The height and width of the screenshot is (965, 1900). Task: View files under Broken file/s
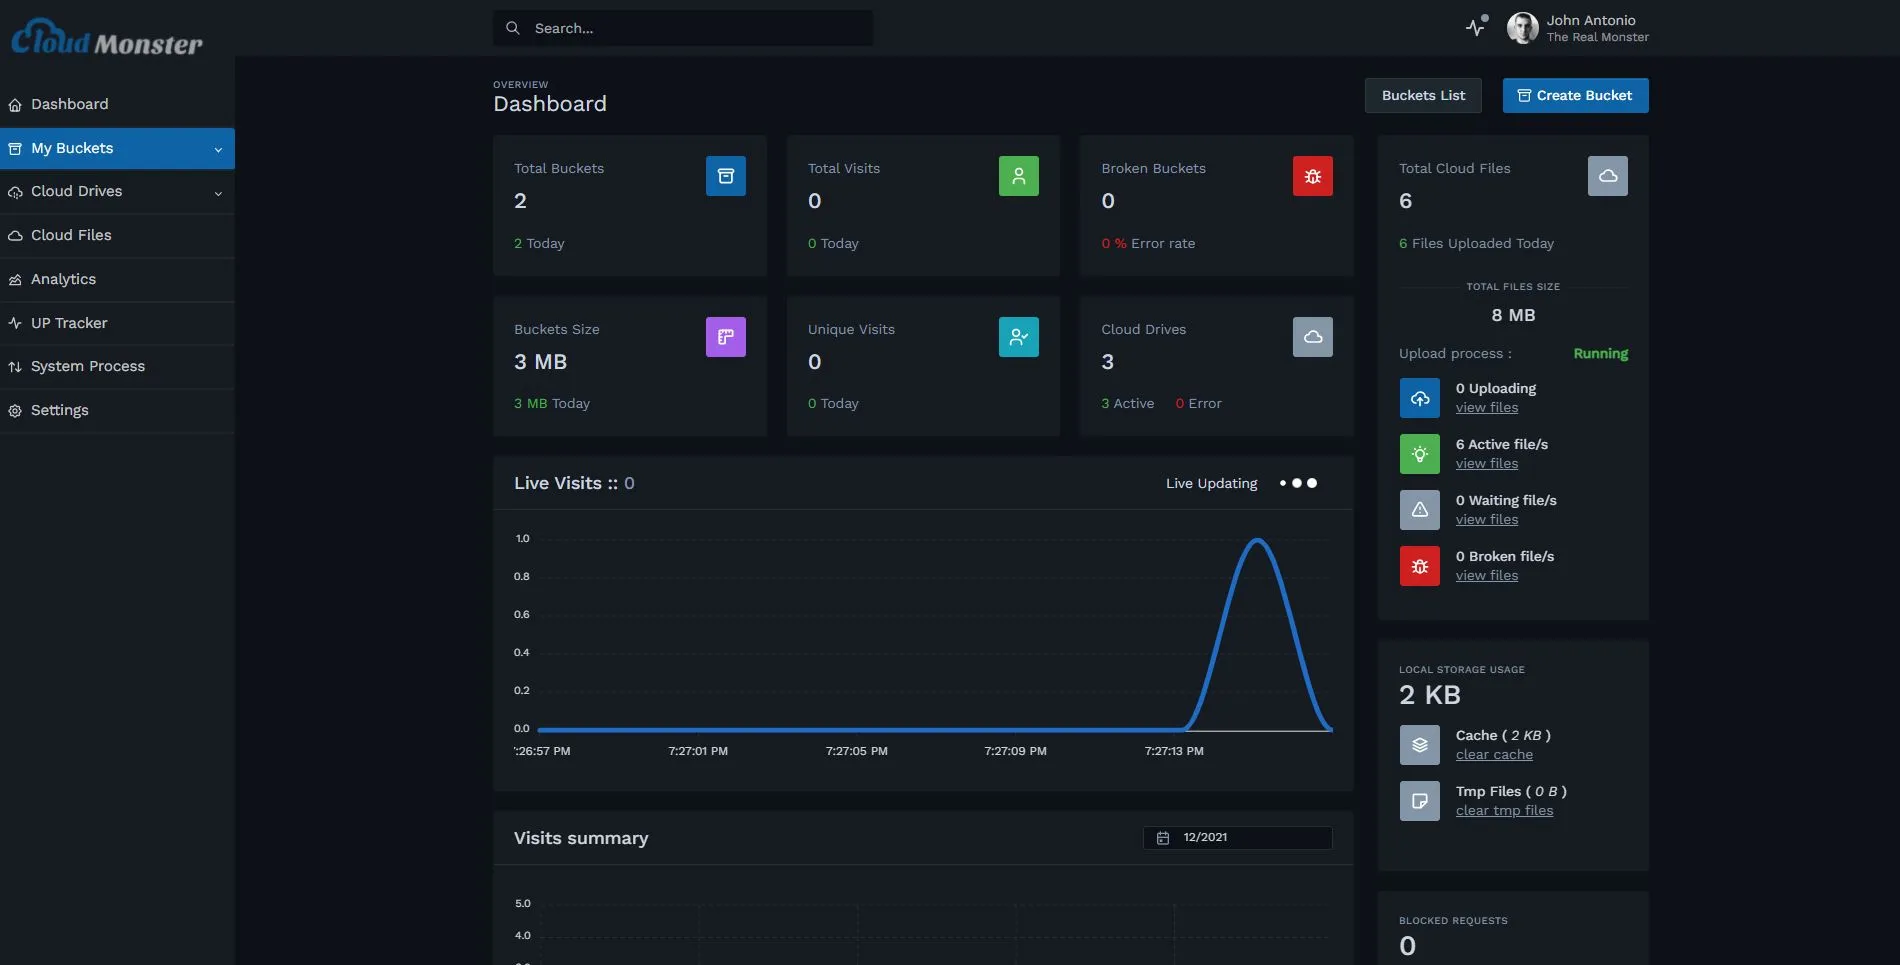(1486, 576)
